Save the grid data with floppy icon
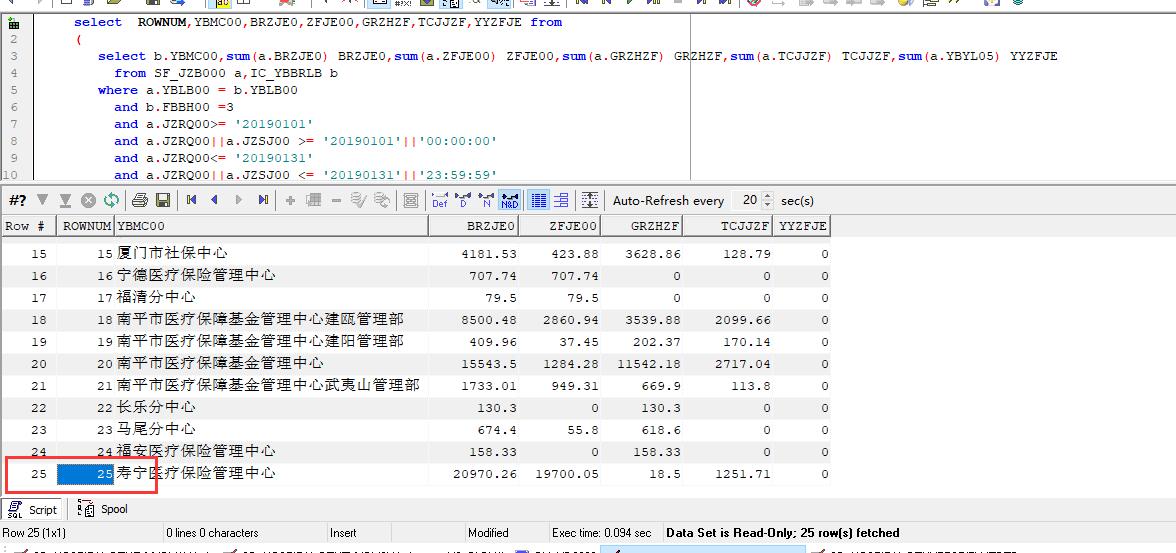 [x=162, y=200]
